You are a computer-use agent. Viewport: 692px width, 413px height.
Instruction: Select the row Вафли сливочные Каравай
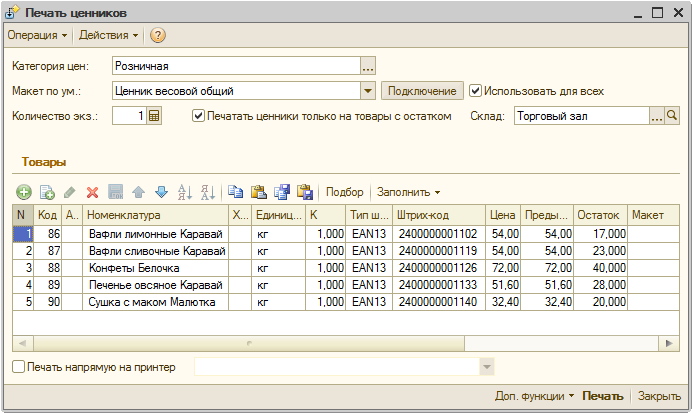point(346,251)
